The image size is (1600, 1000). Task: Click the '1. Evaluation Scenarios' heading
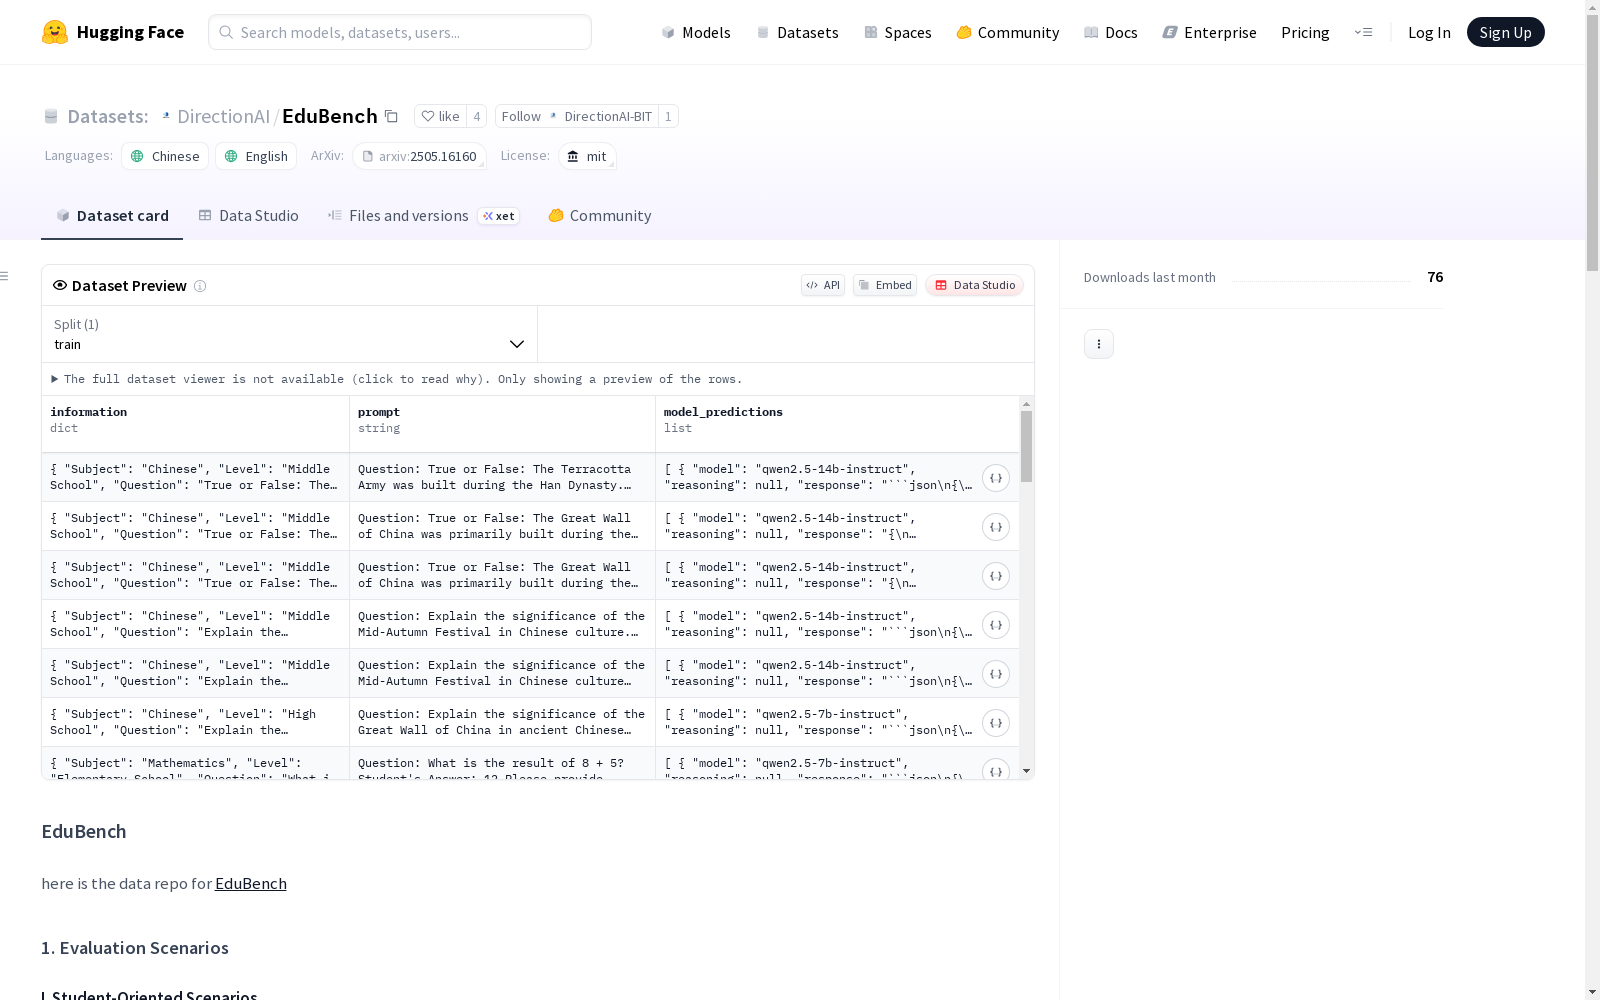(135, 948)
